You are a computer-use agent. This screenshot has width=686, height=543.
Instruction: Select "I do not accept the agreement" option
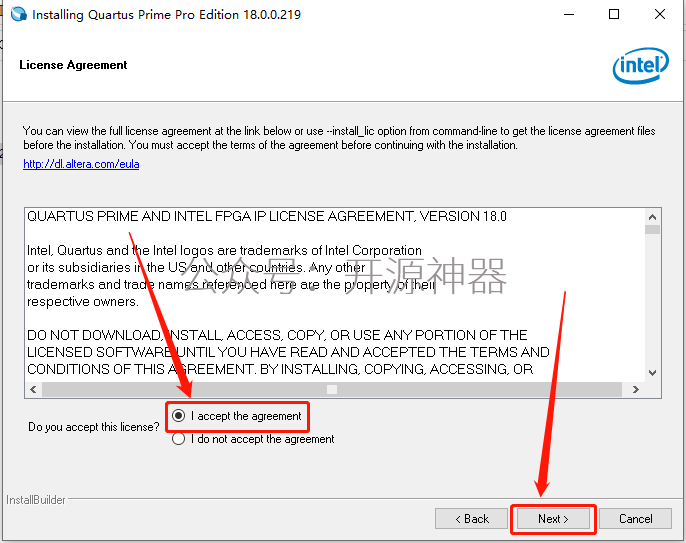[x=178, y=439]
